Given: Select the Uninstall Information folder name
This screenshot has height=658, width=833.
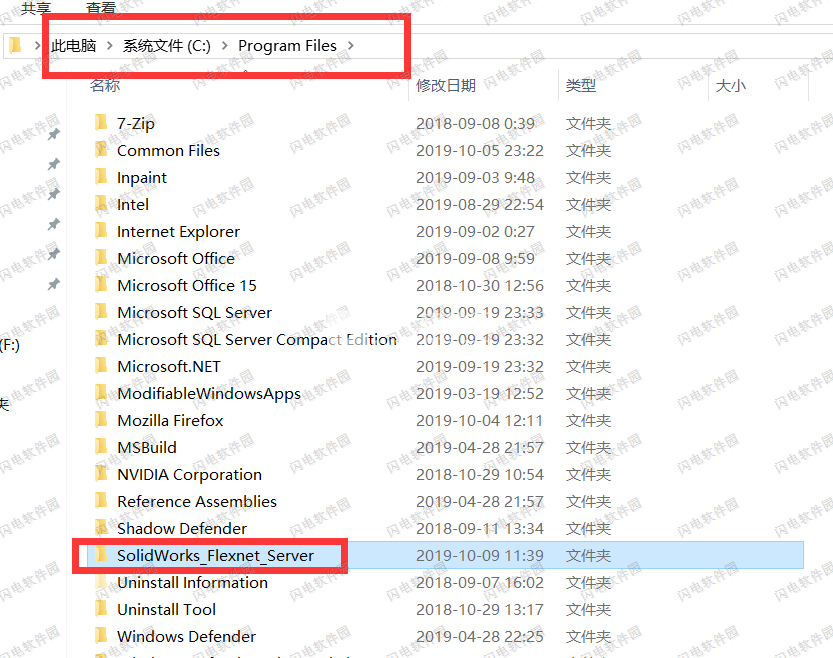Looking at the screenshot, I should (192, 582).
